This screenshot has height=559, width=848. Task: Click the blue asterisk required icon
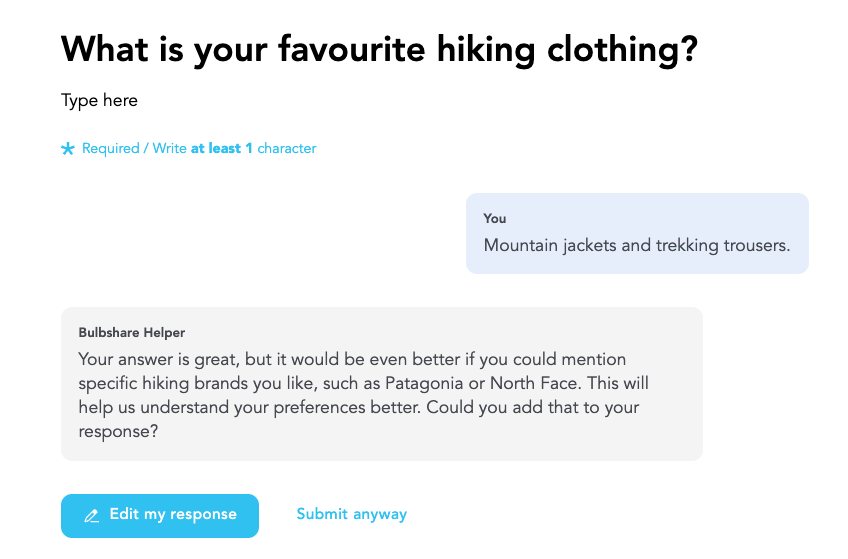point(68,149)
